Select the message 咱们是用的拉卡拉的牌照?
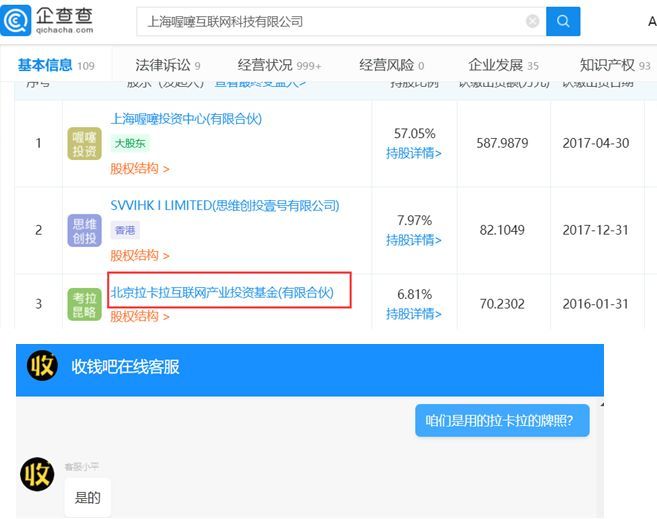Image resolution: width=657 pixels, height=519 pixels. [x=502, y=420]
